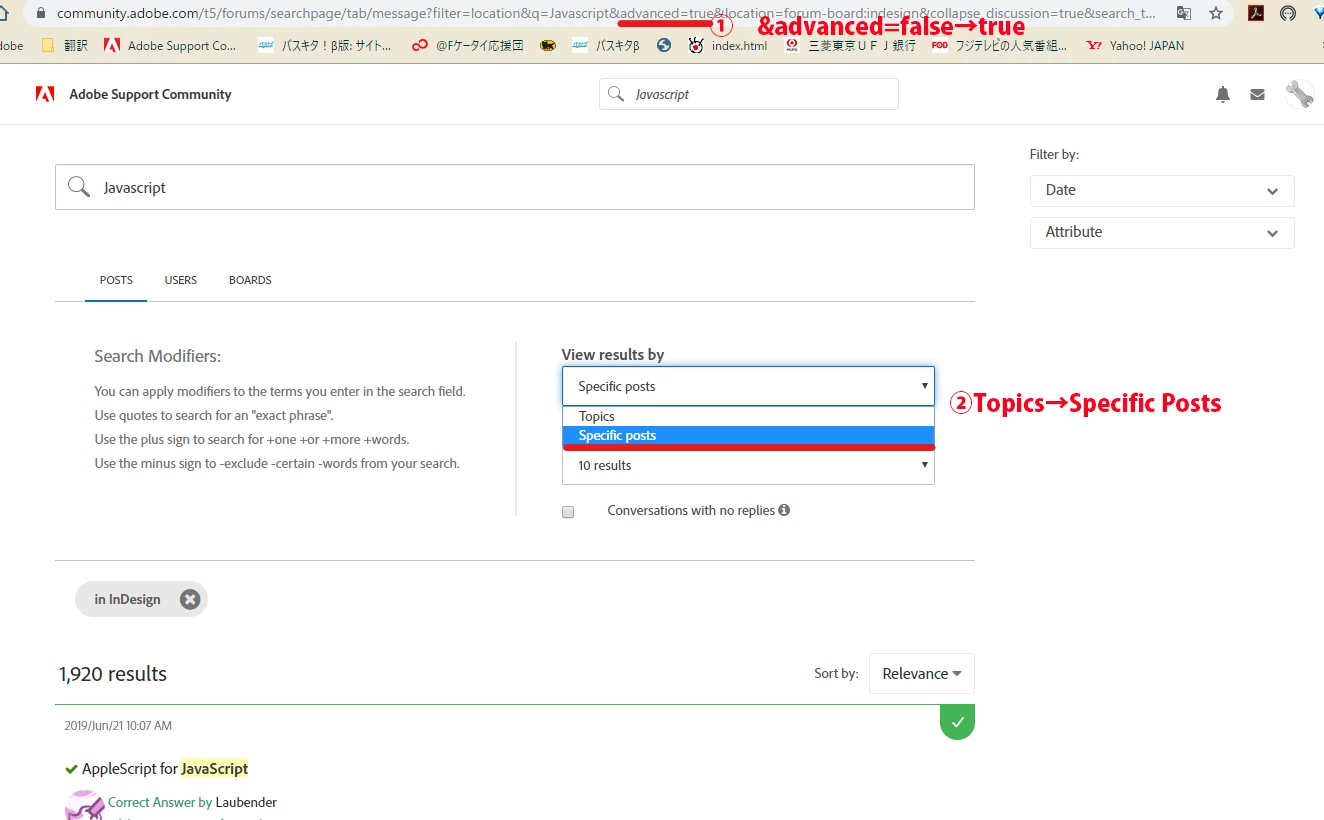This screenshot has height=820, width=1324.
Task: Click the header search box containing Javascript
Action: pyautogui.click(x=749, y=94)
